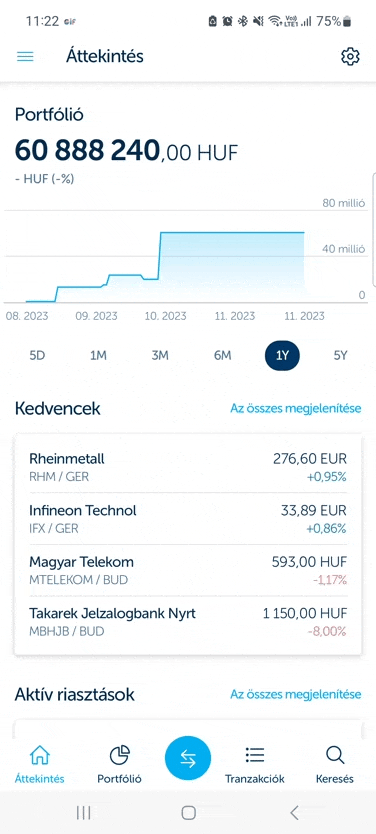The width and height of the screenshot is (376, 834).
Task: Tap the blue transfer arrows button
Action: click(x=188, y=759)
